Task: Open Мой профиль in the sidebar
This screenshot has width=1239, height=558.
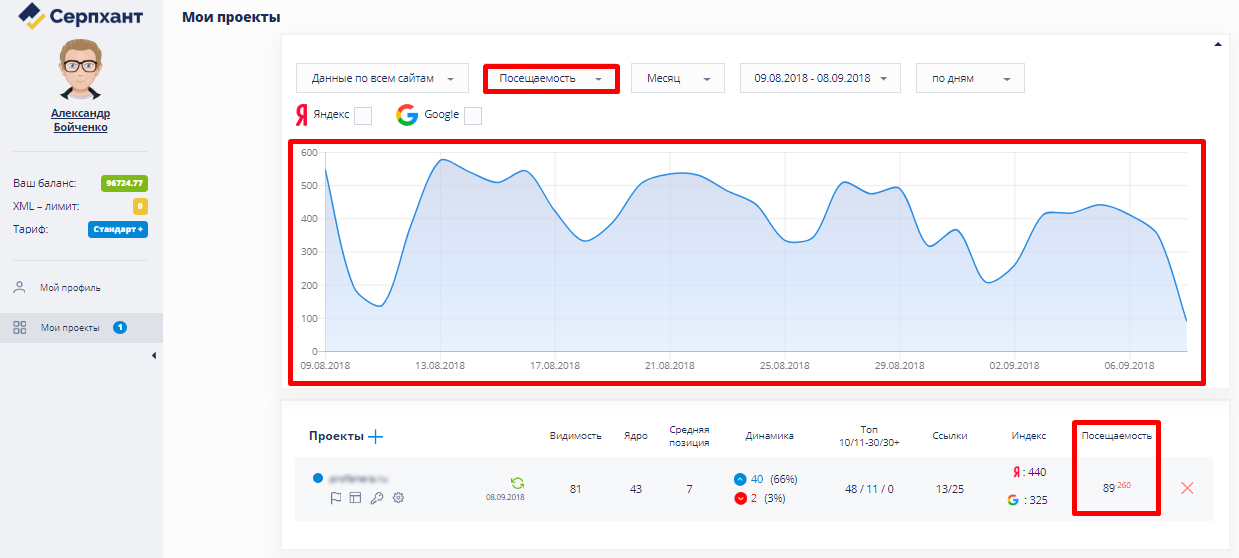Action: pyautogui.click(x=70, y=288)
